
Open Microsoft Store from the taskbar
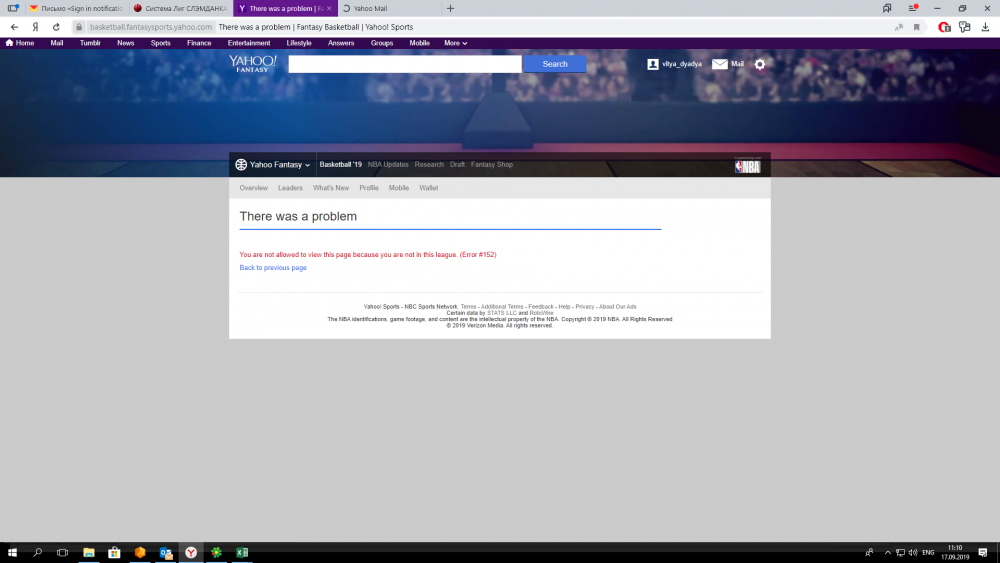(114, 552)
